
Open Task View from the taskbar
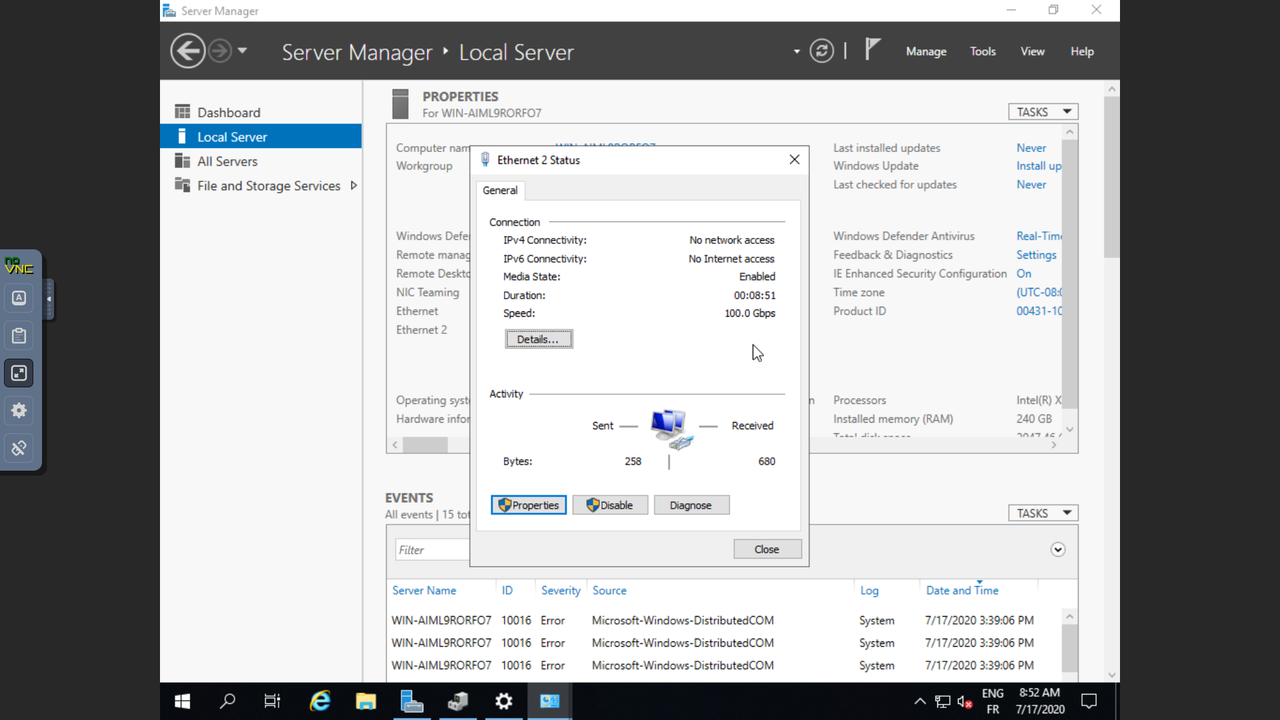pos(272,702)
